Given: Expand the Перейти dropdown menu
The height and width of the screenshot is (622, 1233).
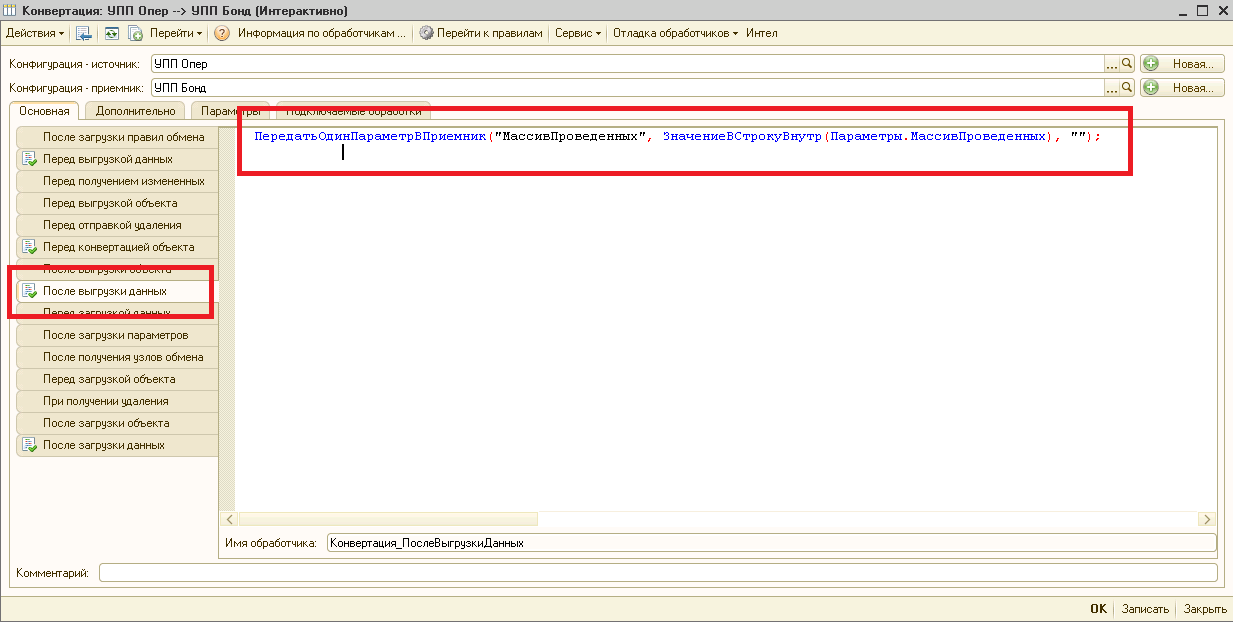Looking at the screenshot, I should click(x=176, y=33).
